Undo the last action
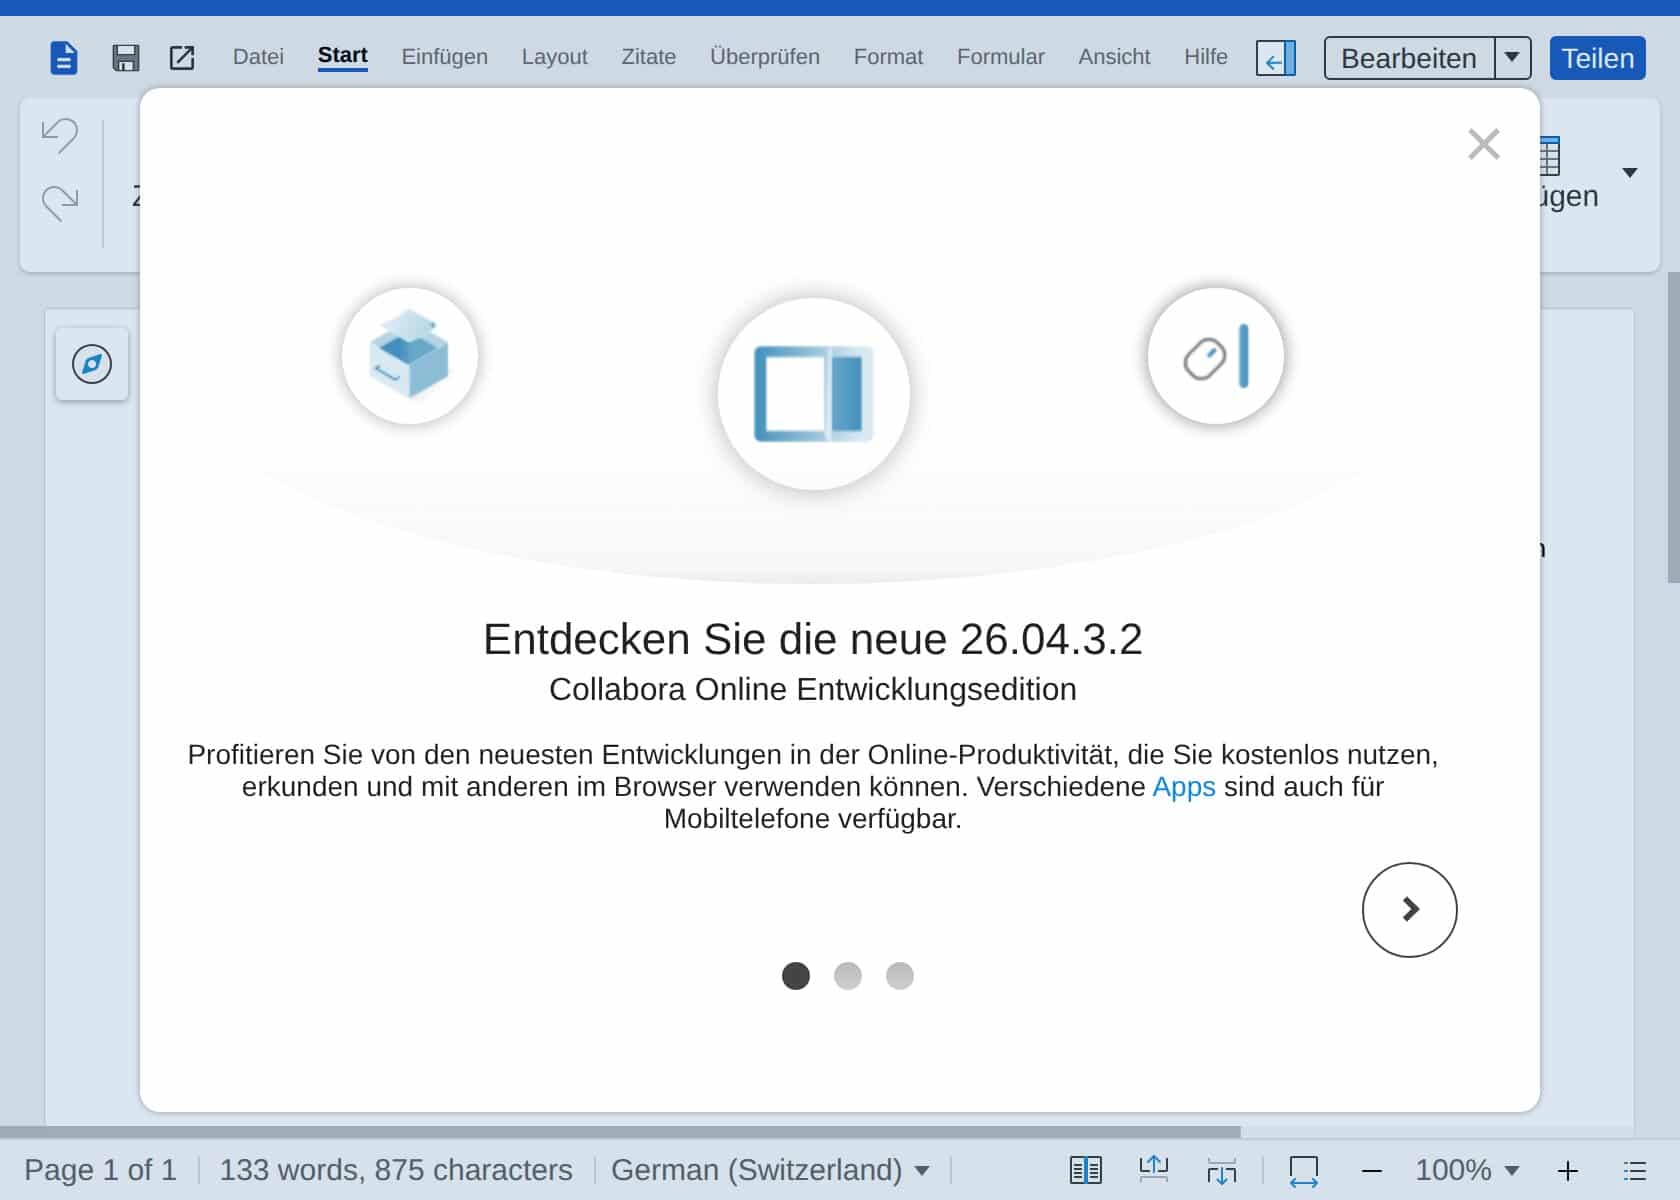1680x1200 pixels. pos(60,135)
